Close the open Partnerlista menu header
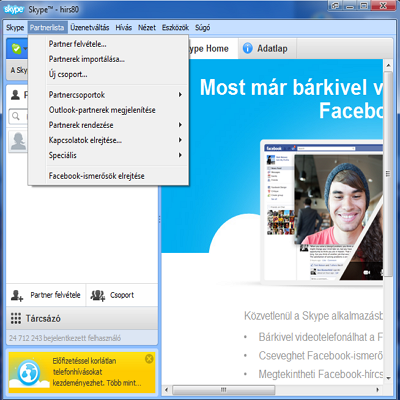400x400 pixels. click(x=47, y=28)
